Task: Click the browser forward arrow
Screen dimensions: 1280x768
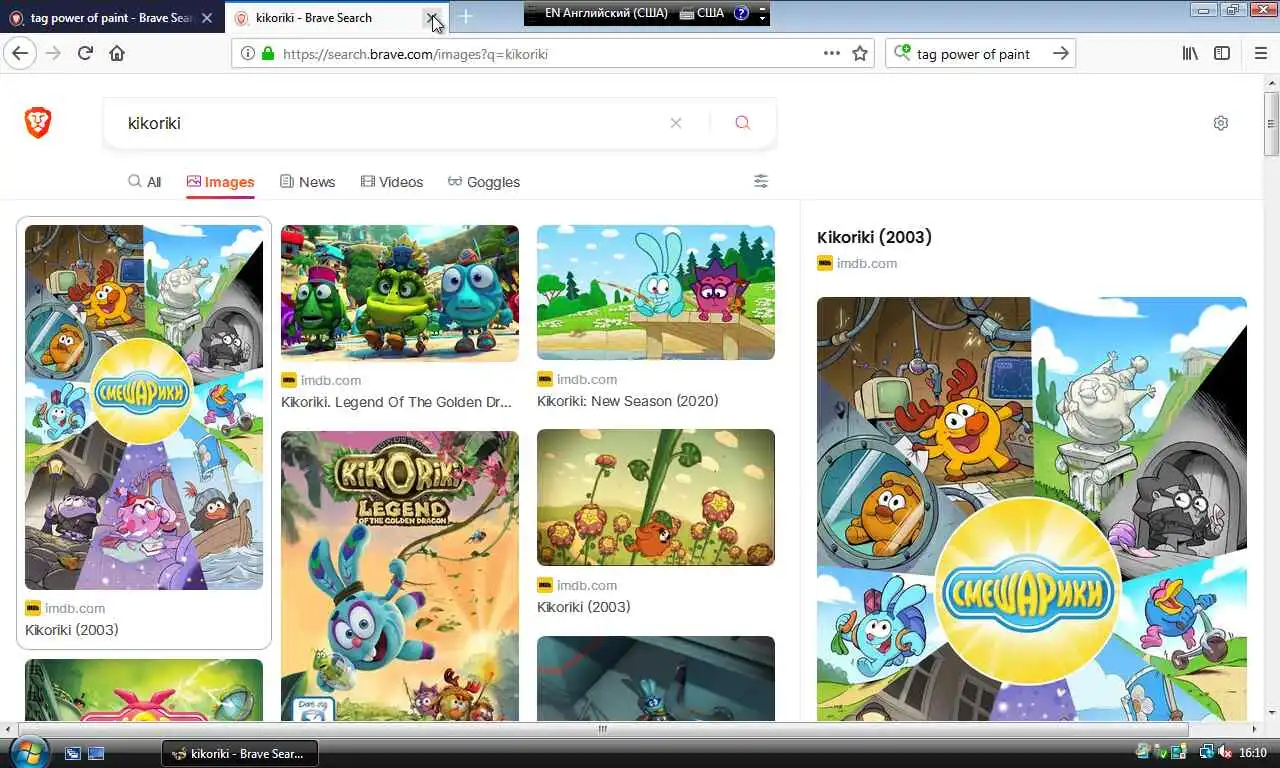Action: (x=53, y=53)
